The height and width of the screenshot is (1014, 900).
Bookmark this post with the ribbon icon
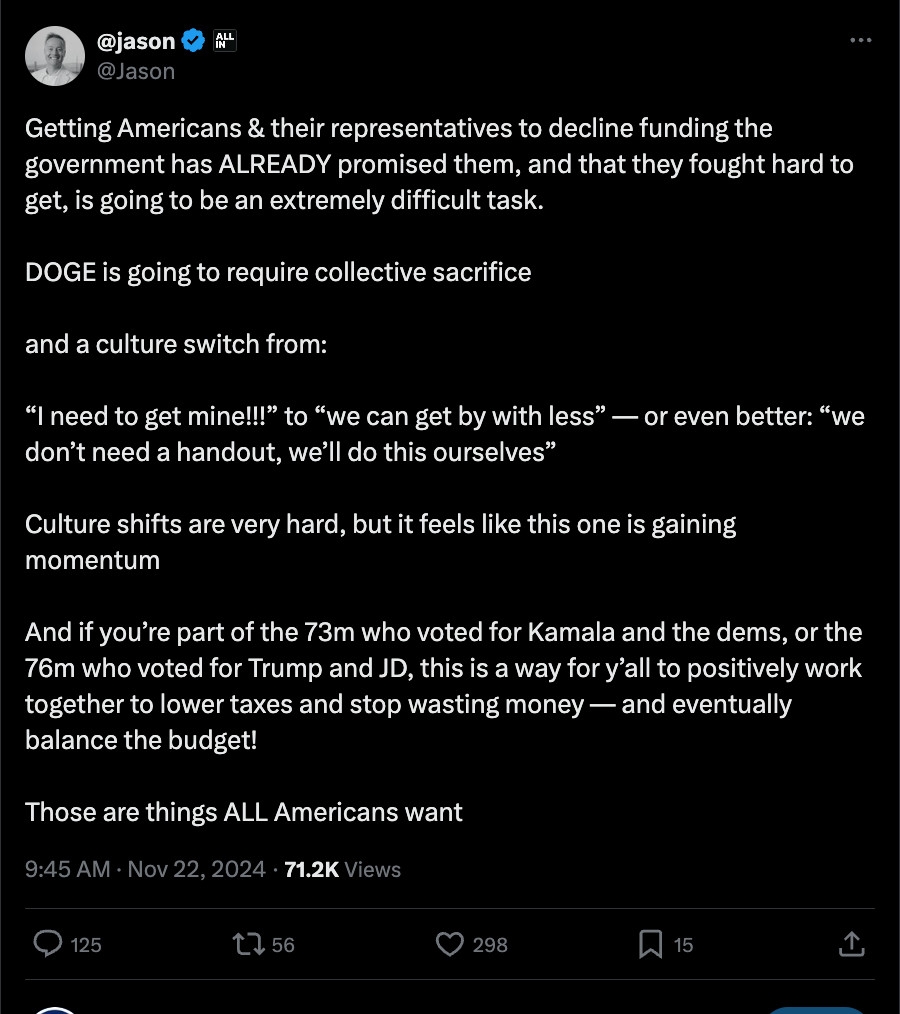[x=650, y=944]
